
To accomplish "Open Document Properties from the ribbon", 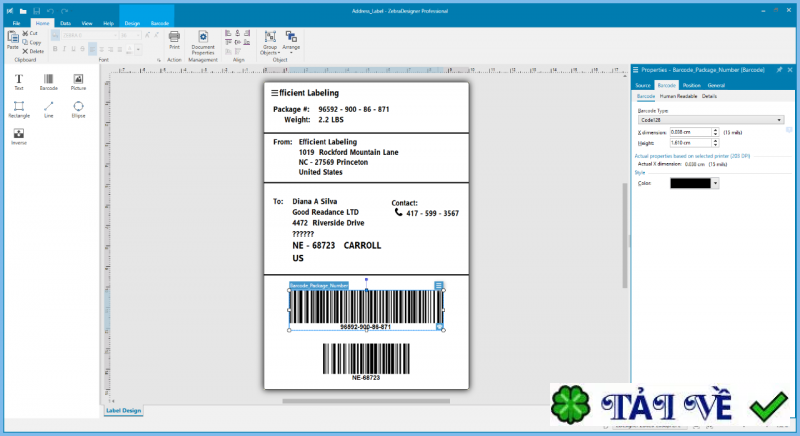I will pos(203,41).
